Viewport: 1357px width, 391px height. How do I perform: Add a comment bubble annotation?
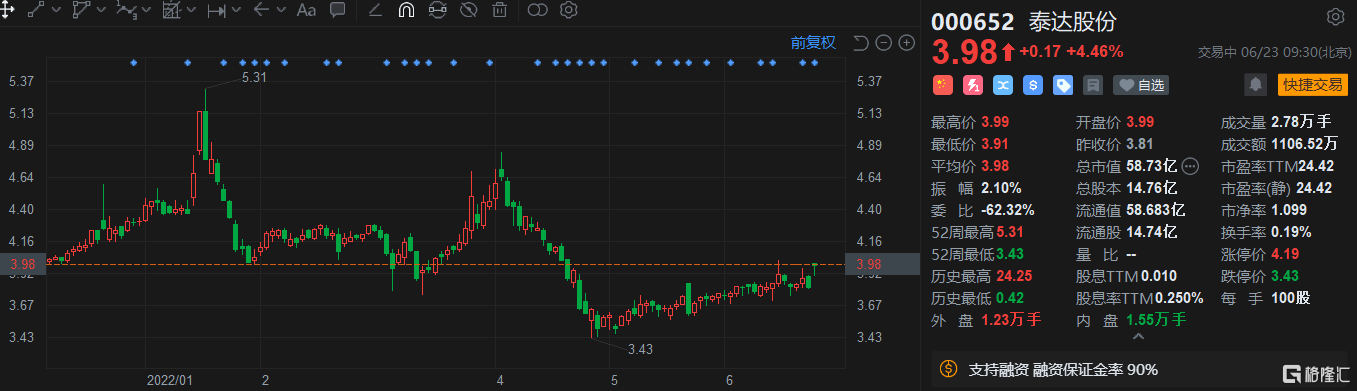[338, 11]
